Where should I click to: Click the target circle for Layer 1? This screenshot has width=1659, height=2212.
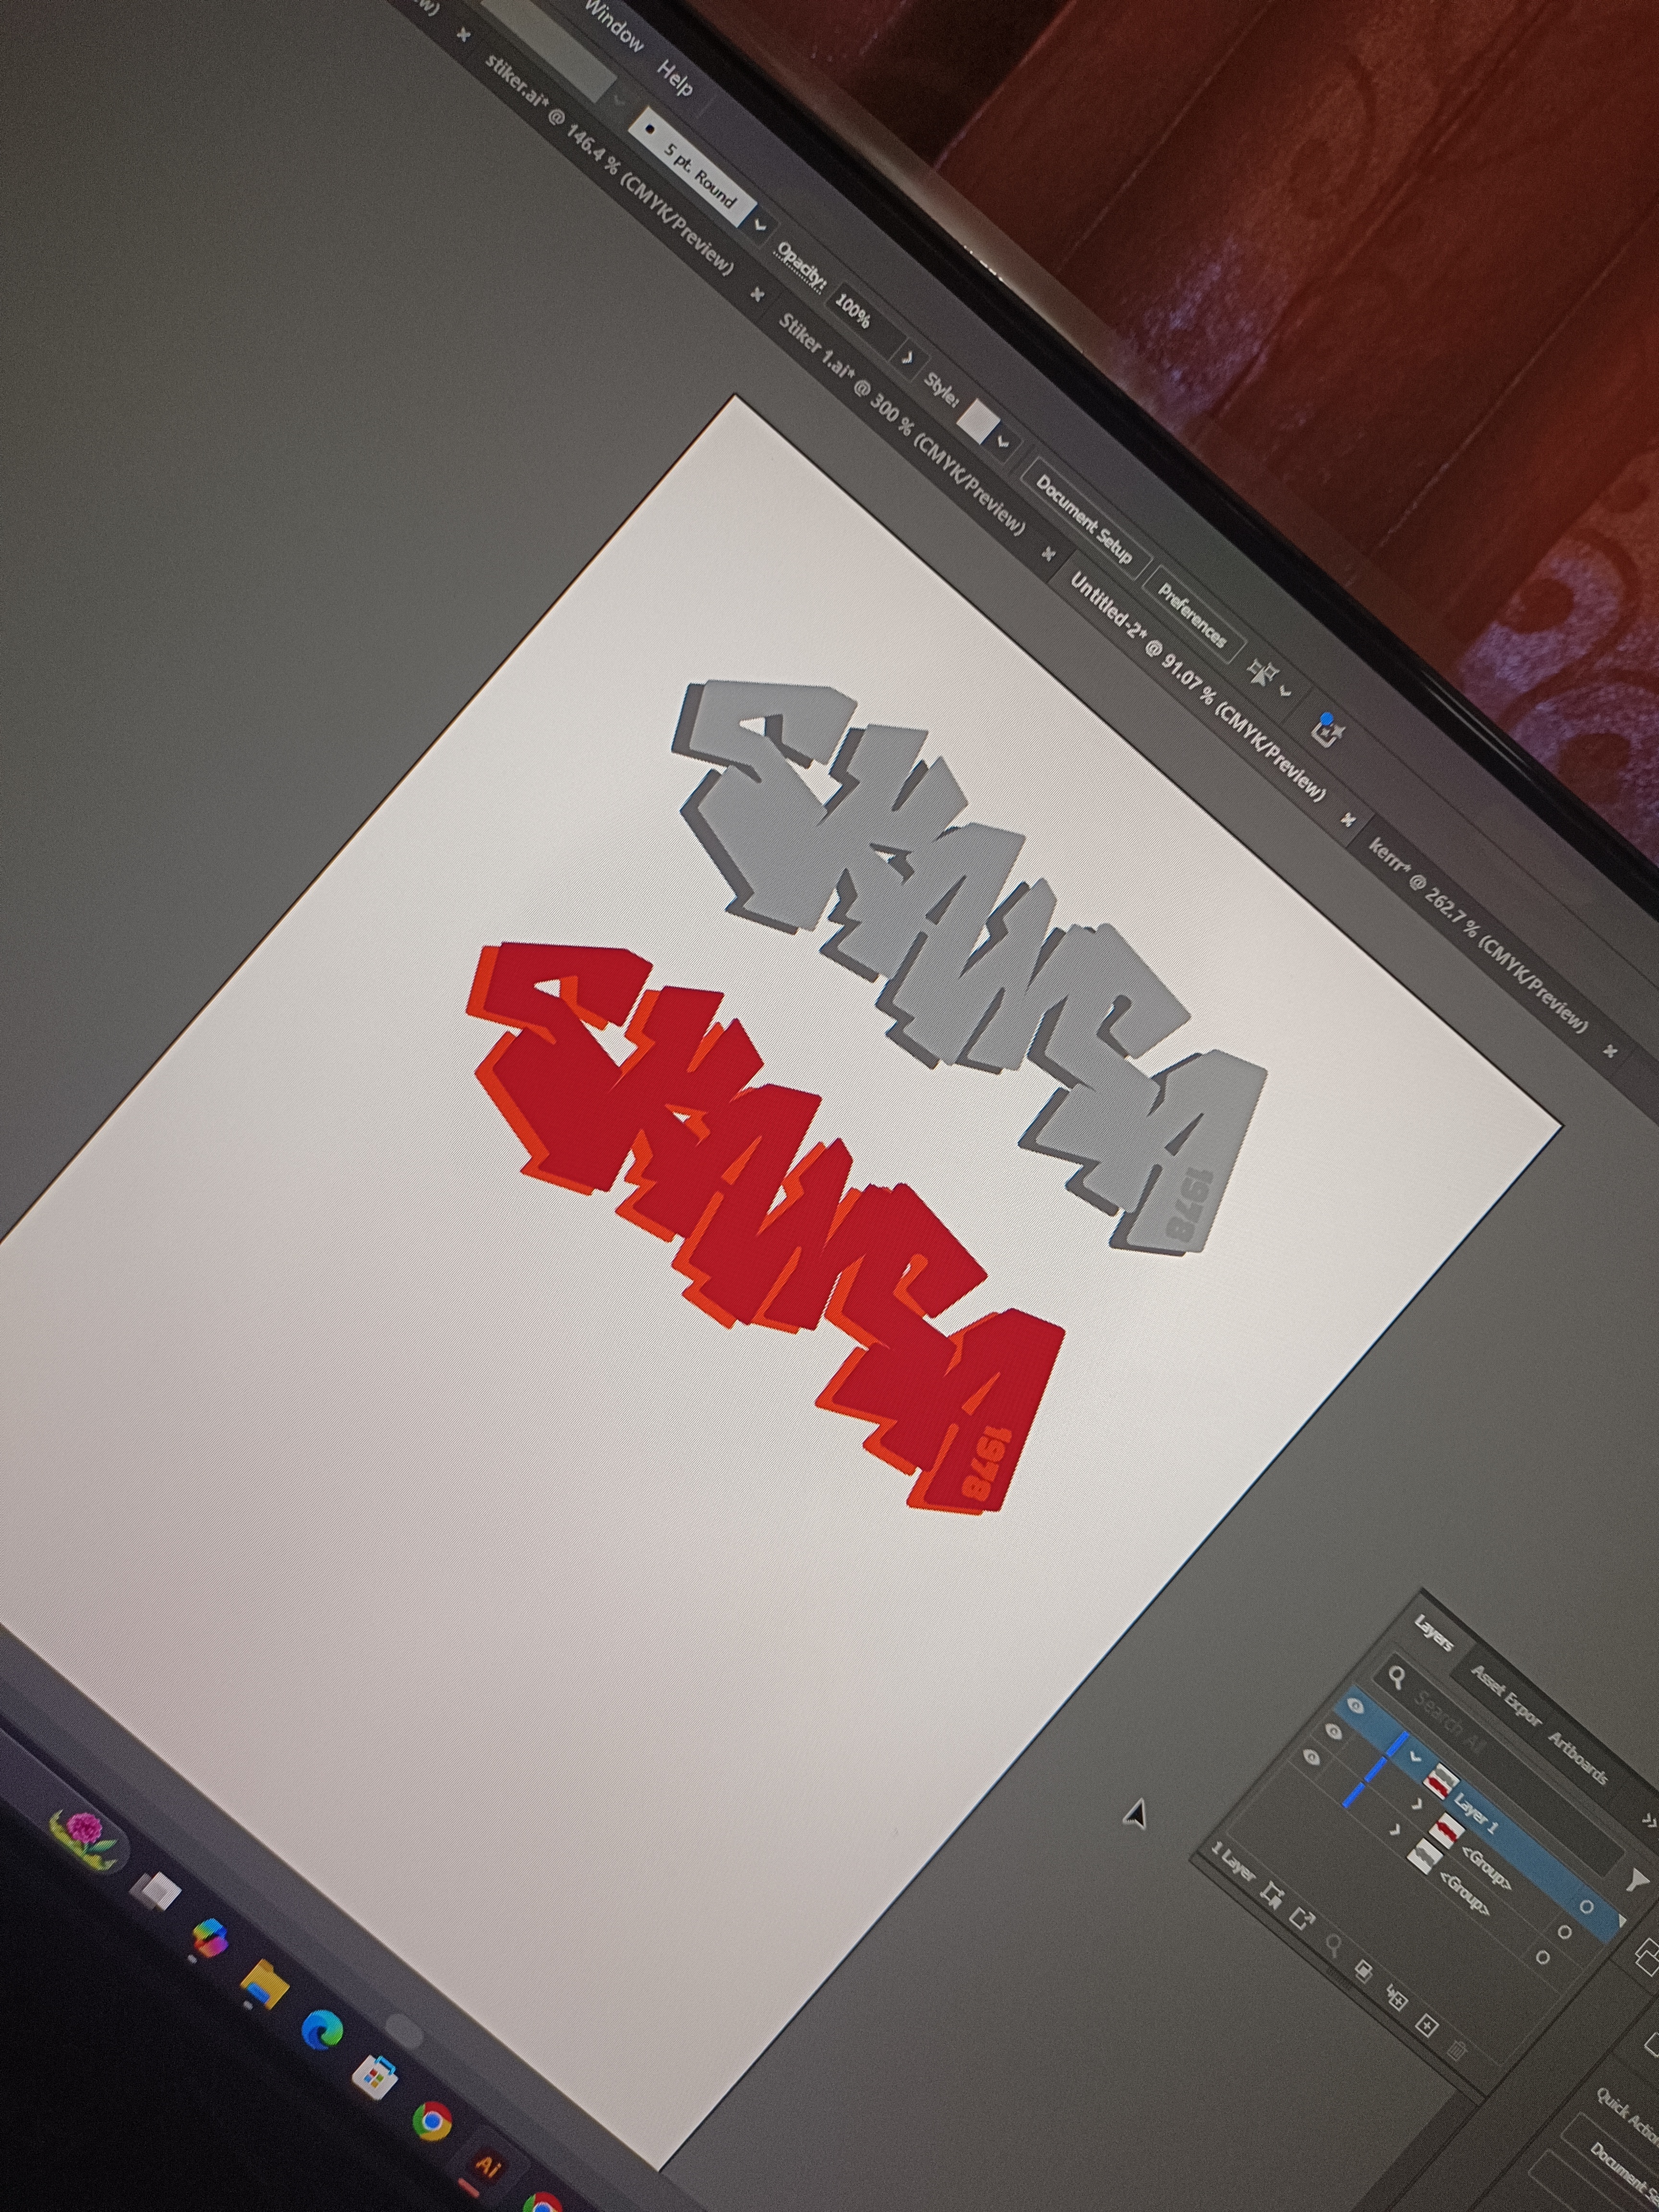[x=1586, y=1908]
